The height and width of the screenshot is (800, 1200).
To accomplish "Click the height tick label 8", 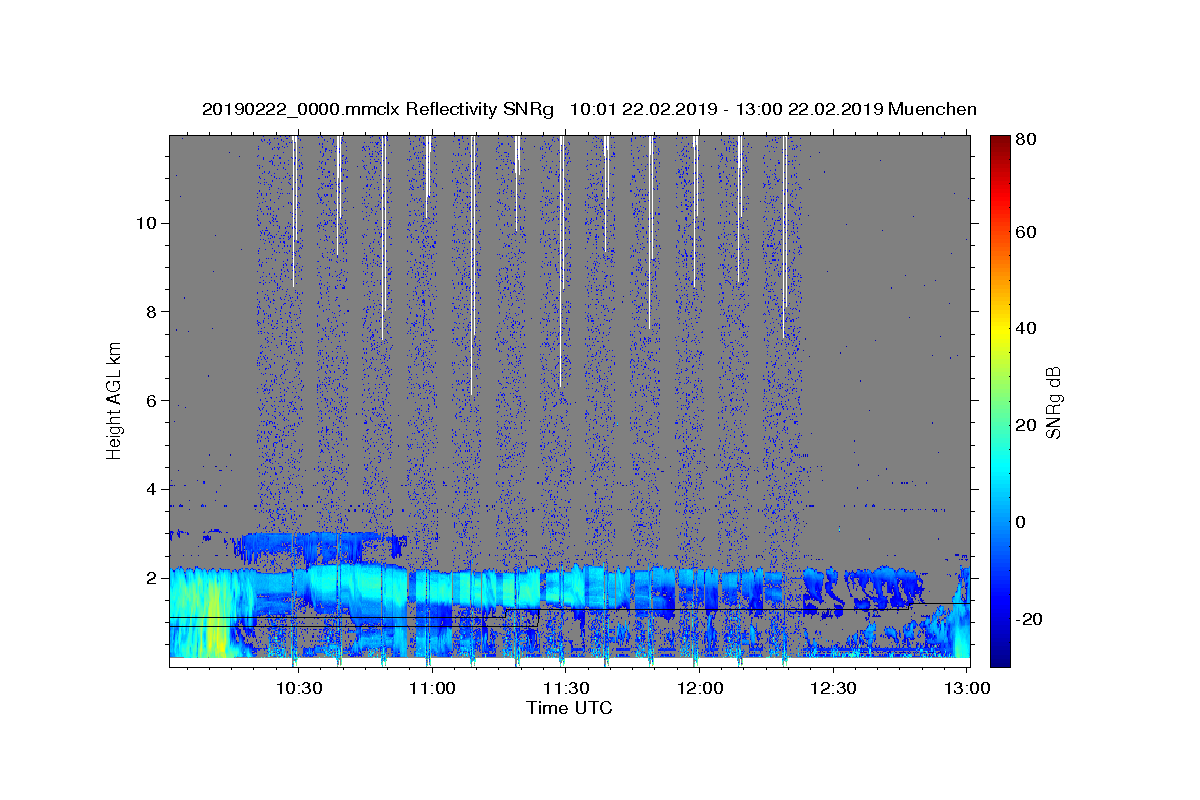I will point(150,311).
